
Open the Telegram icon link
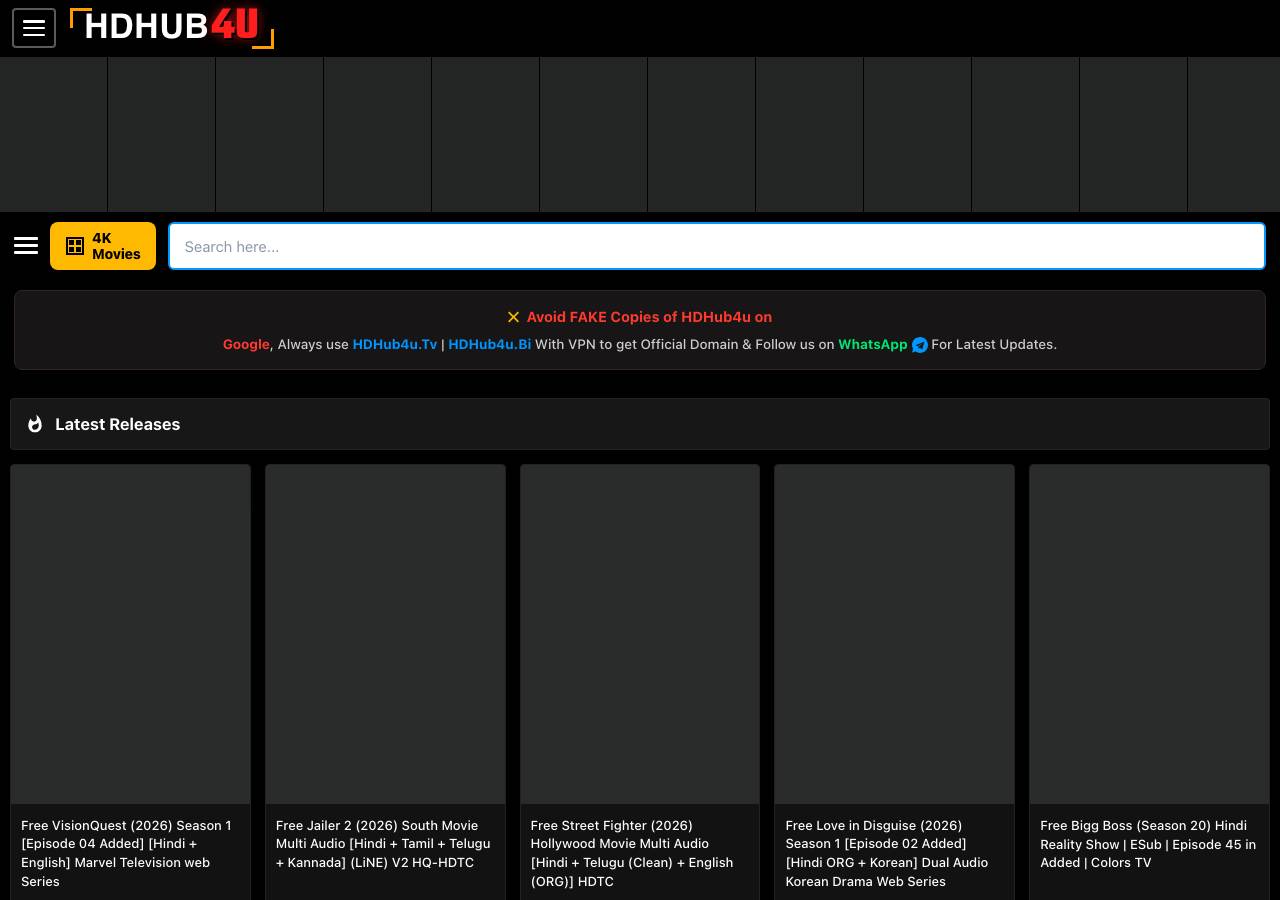[x=920, y=345]
